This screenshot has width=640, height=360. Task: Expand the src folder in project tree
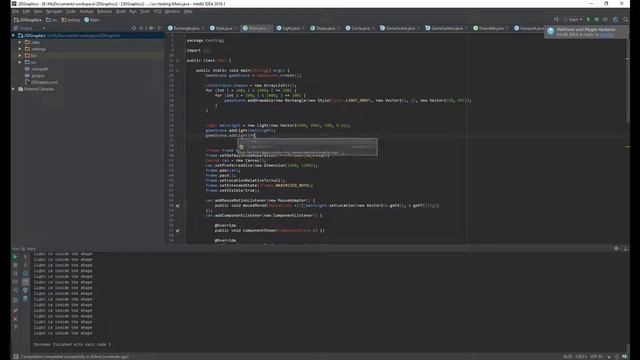click(x=20, y=62)
